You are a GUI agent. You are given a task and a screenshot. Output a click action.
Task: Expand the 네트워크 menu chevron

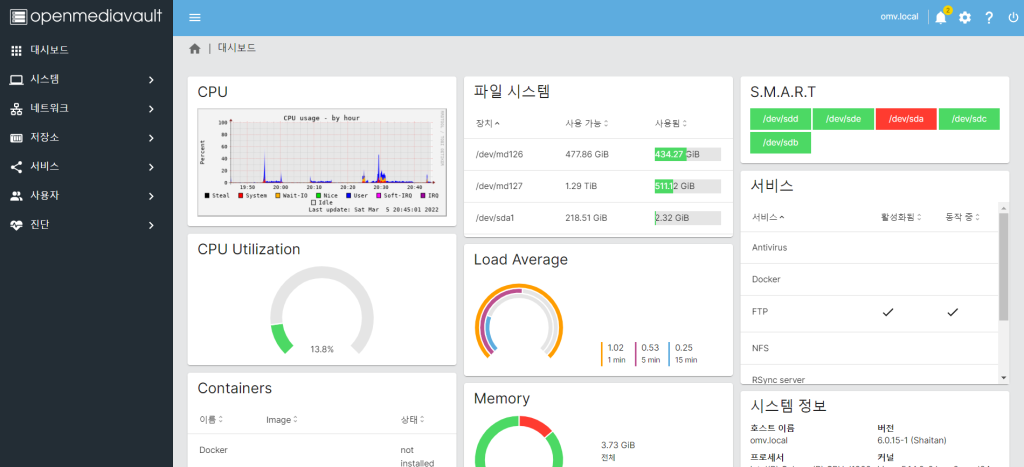tap(151, 108)
